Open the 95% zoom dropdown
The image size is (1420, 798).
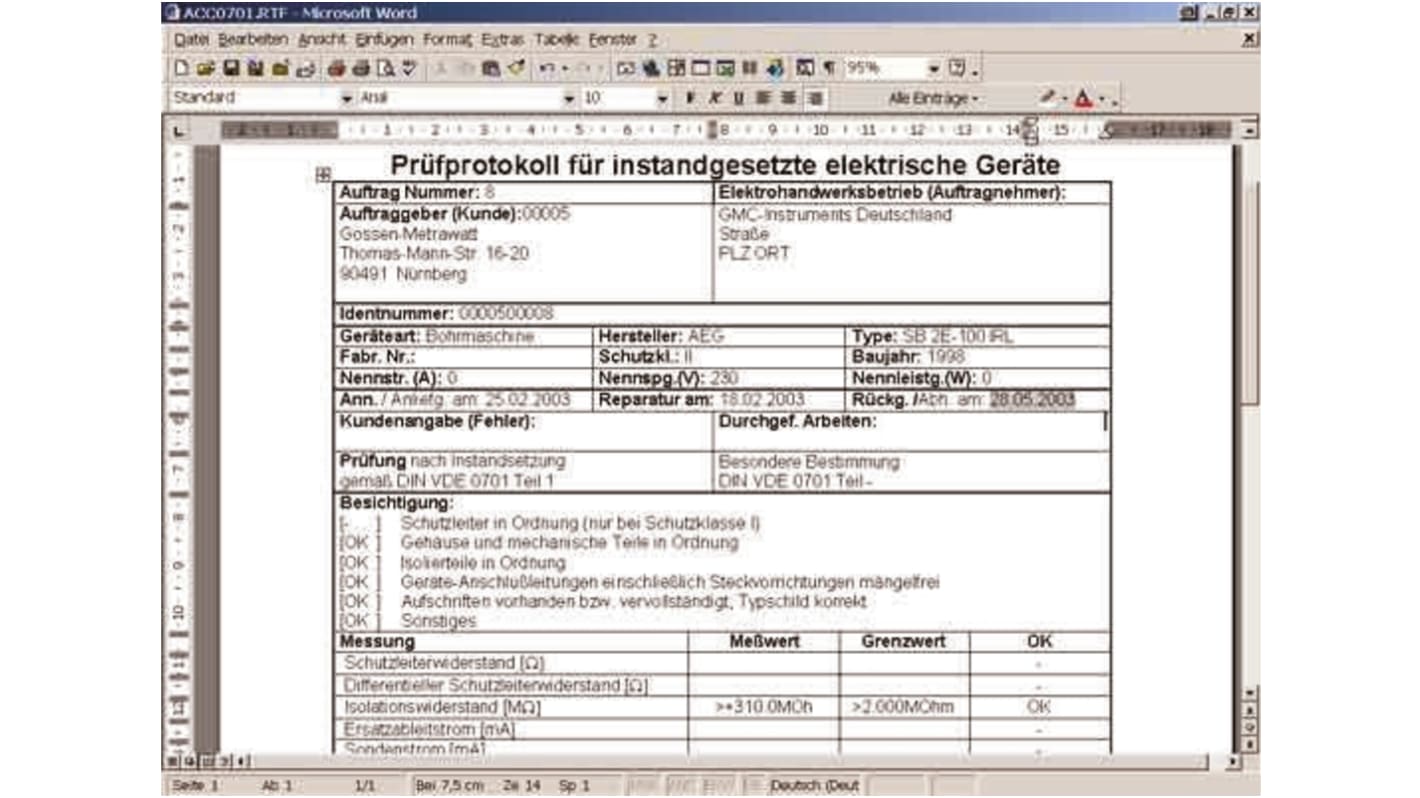935,68
